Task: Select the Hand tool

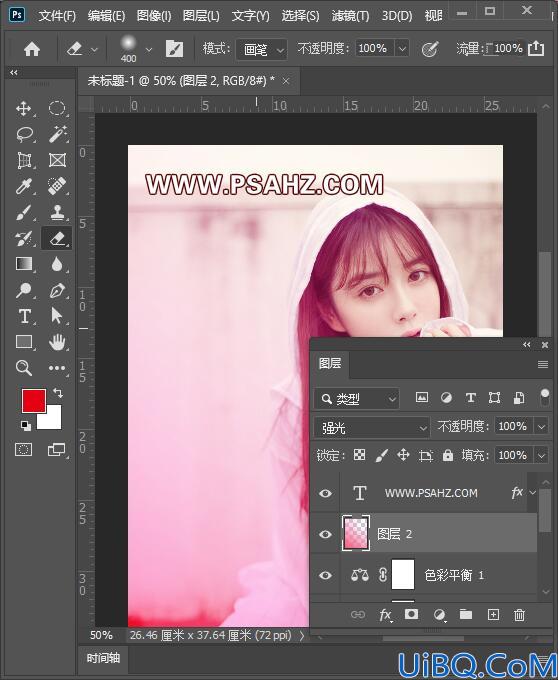Action: pos(57,342)
